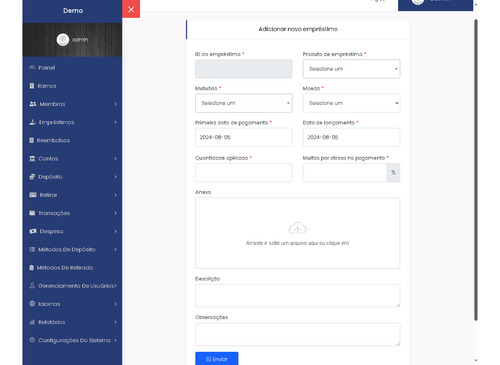Open the Ramos menu item
The height and width of the screenshot is (365, 500).
[72, 86]
